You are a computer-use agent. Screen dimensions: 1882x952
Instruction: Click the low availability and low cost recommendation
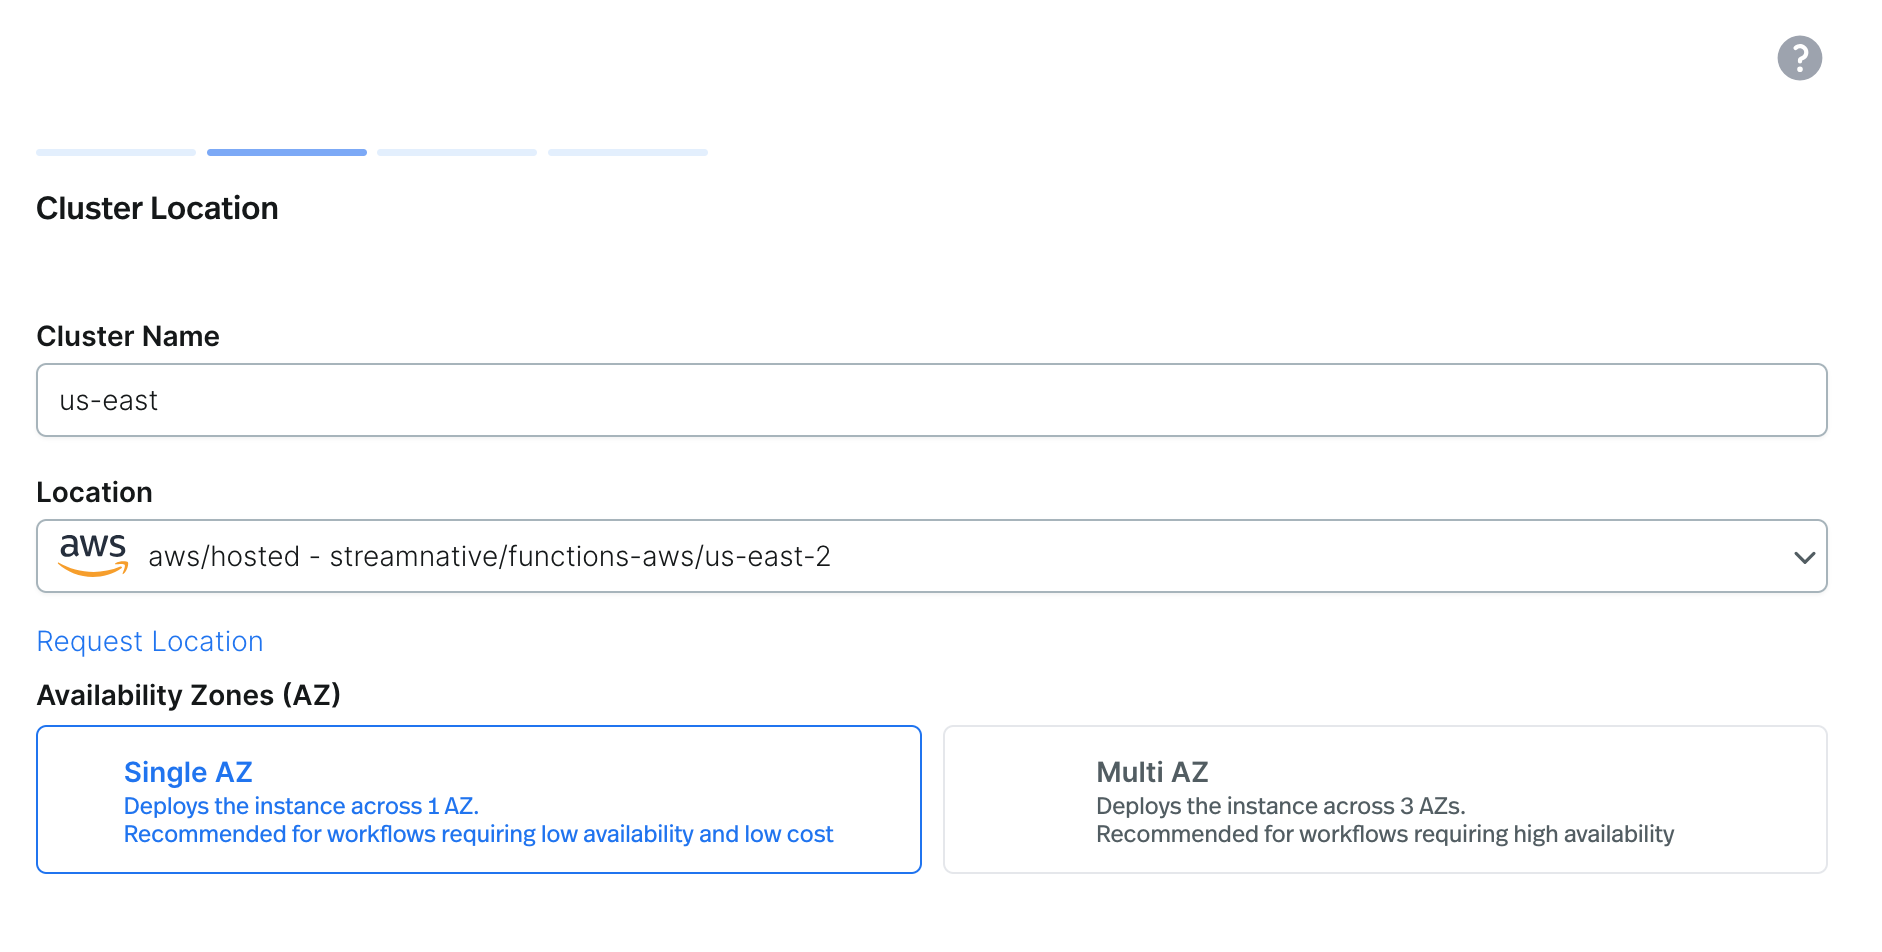pyautogui.click(x=478, y=834)
